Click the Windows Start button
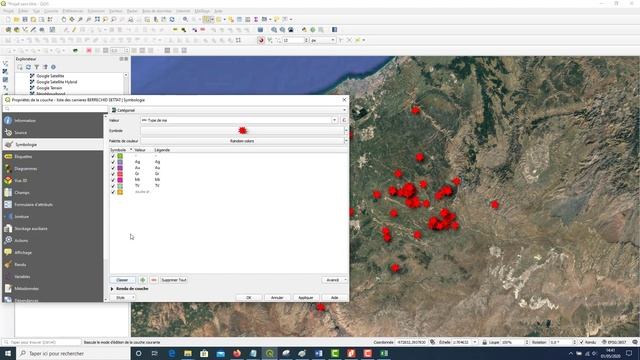Screen dimensions: 640x360 [8, 353]
